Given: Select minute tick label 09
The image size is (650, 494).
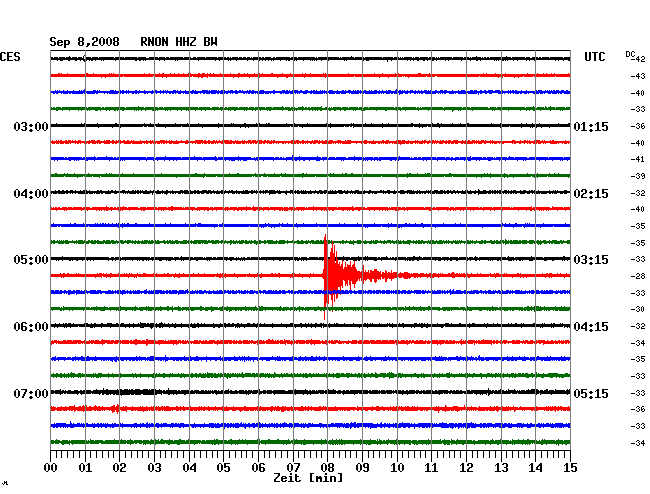Looking at the screenshot, I should click(x=362, y=467).
